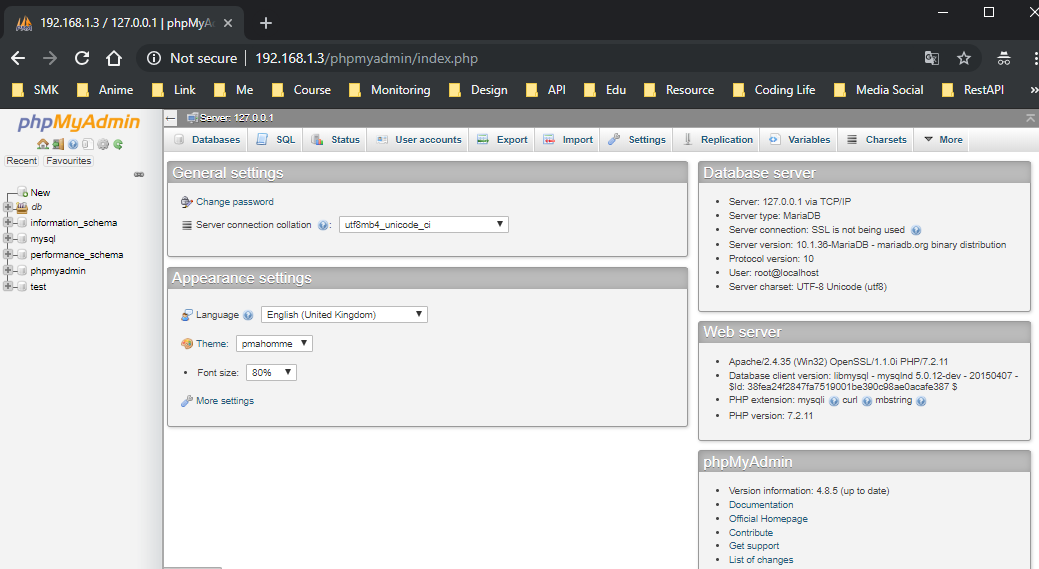Click the help icon next to SSL status

point(916,230)
